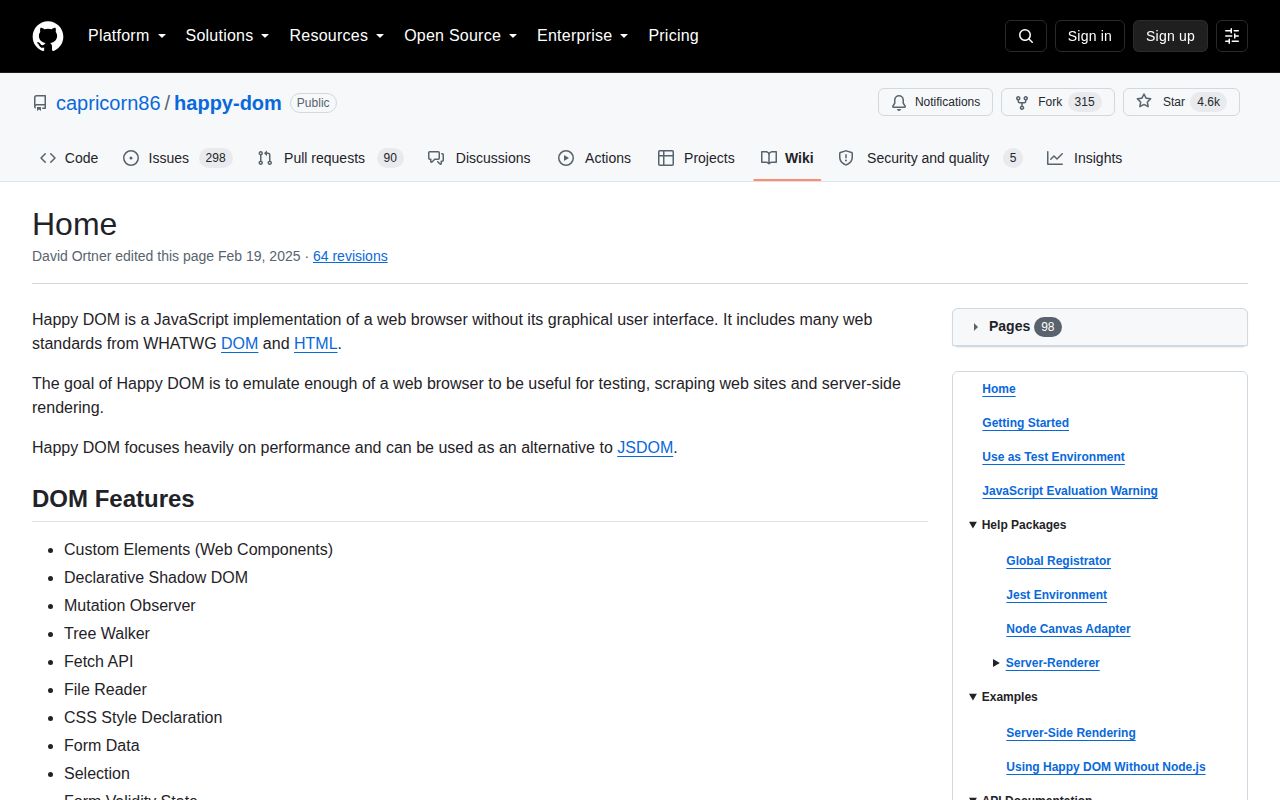The height and width of the screenshot is (800, 1280).
Task: Switch to the Code tab
Action: (69, 158)
